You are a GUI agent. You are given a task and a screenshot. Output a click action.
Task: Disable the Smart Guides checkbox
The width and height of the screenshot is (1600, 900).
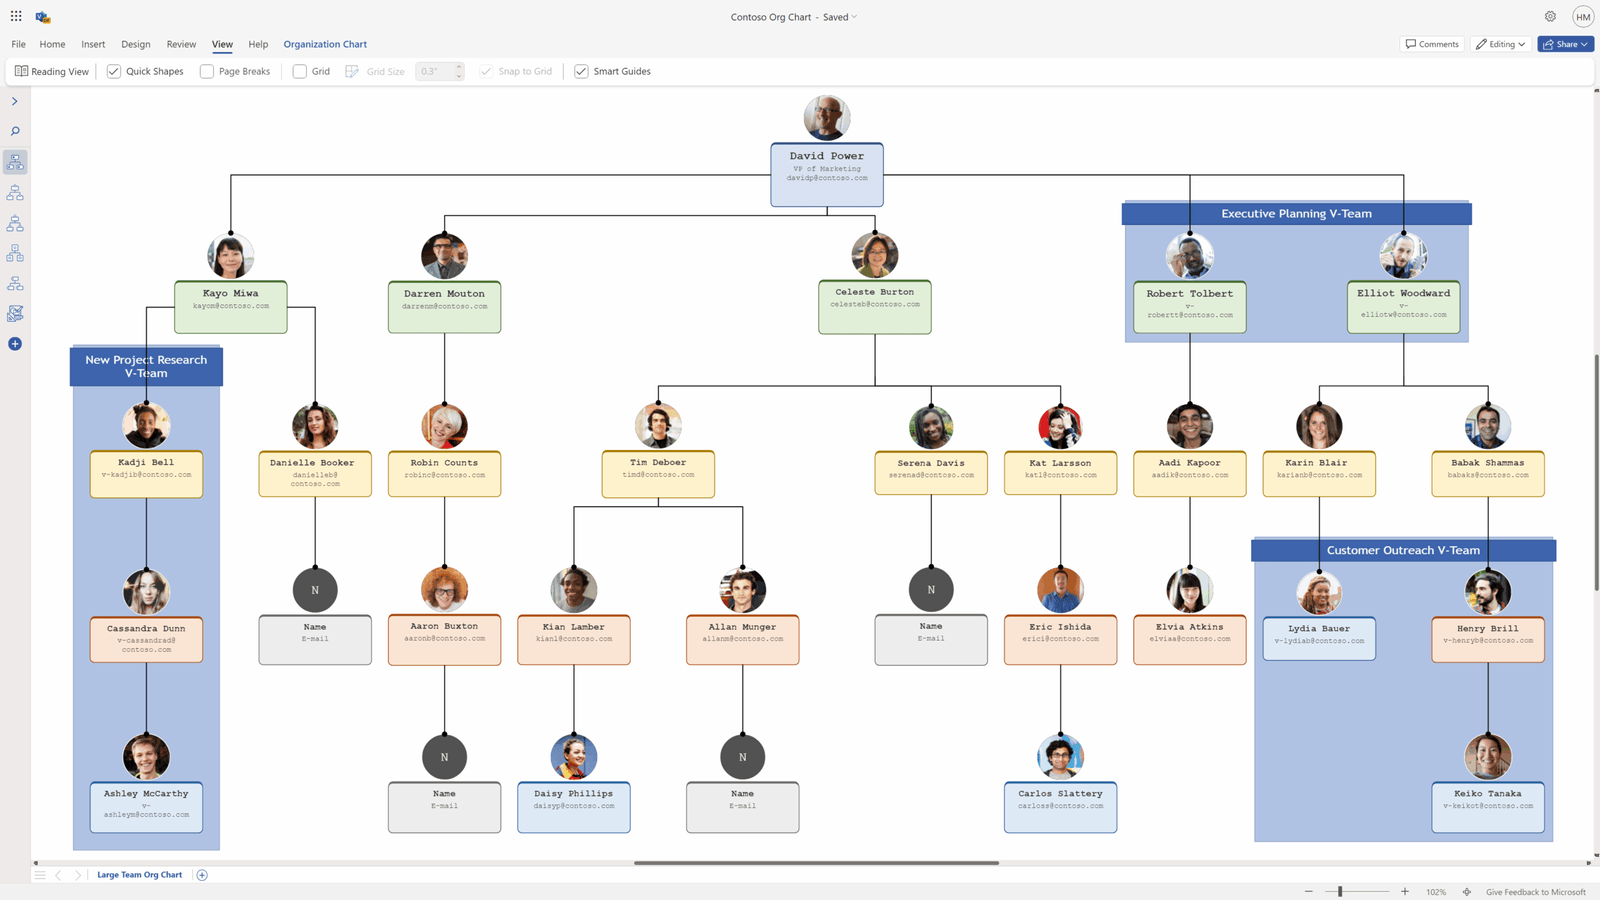coord(581,71)
